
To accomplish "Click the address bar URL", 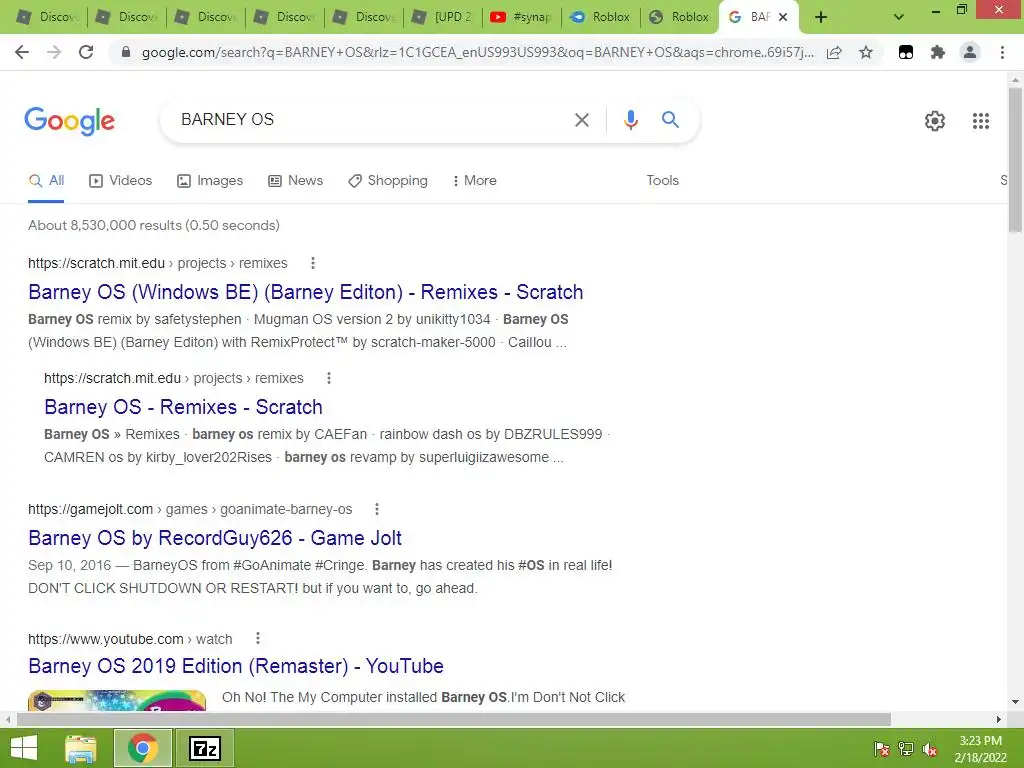I will [x=477, y=52].
